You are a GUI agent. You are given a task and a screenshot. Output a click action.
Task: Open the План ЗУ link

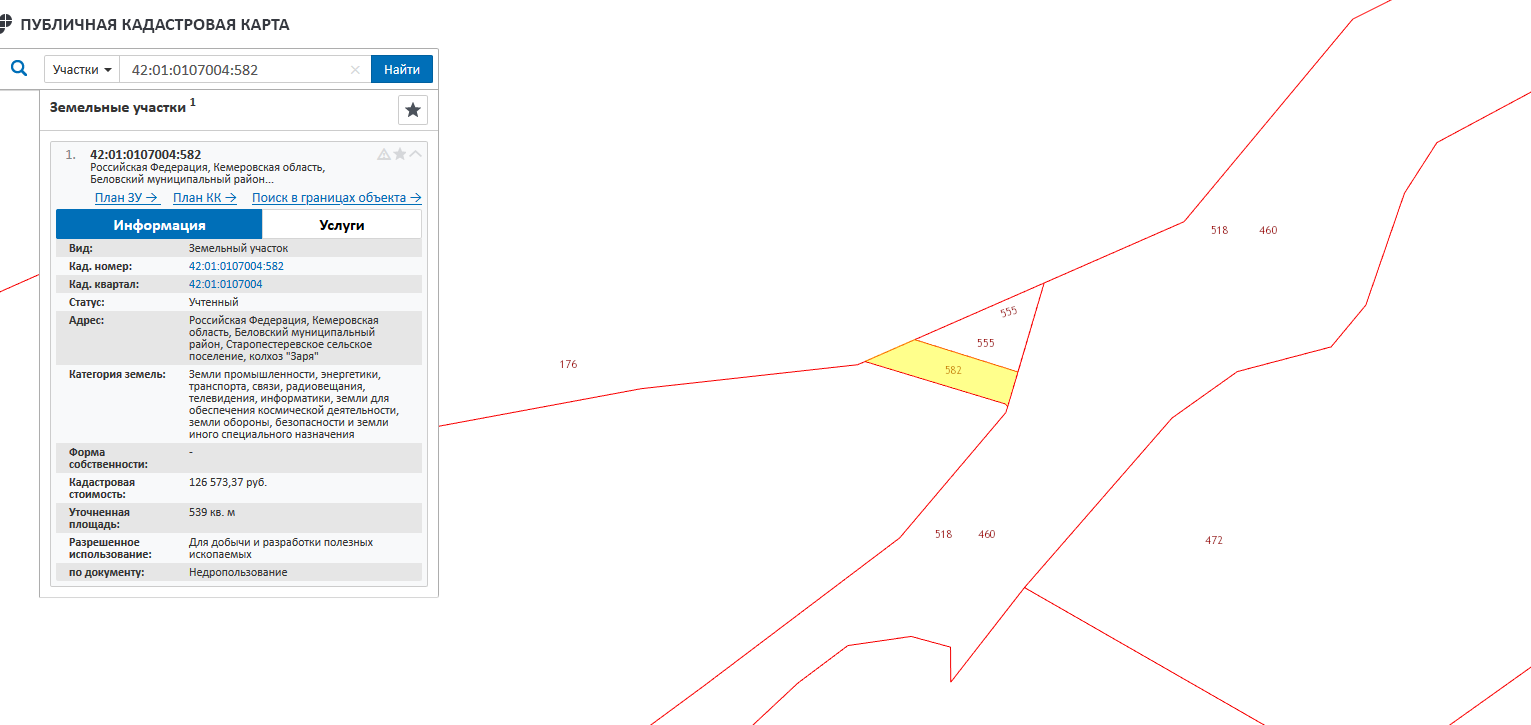pos(127,198)
